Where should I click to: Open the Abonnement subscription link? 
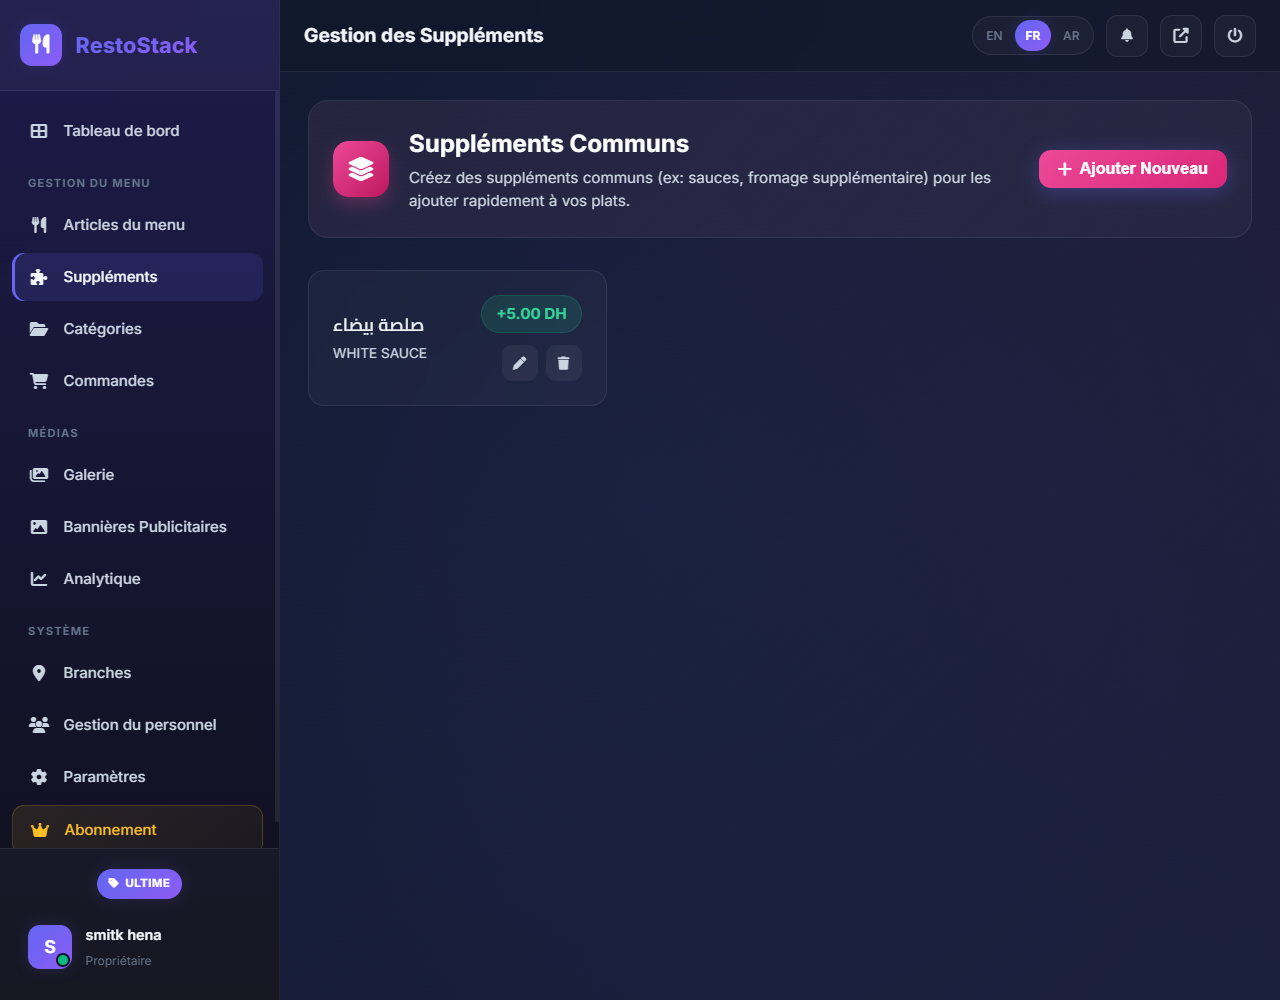(x=110, y=830)
